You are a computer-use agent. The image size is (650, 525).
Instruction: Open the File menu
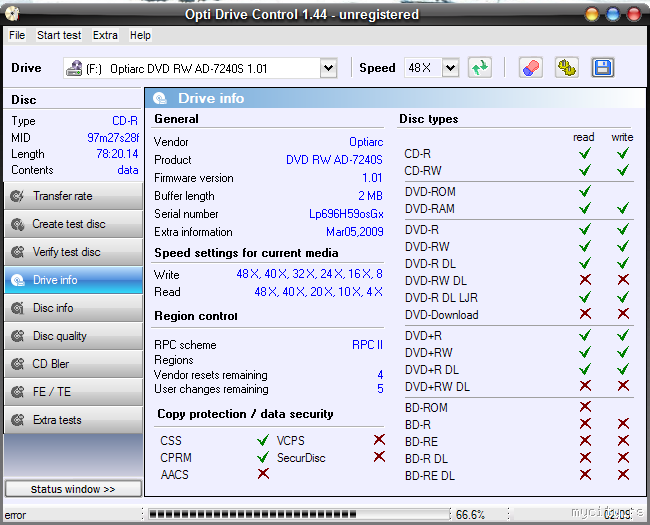tap(17, 35)
